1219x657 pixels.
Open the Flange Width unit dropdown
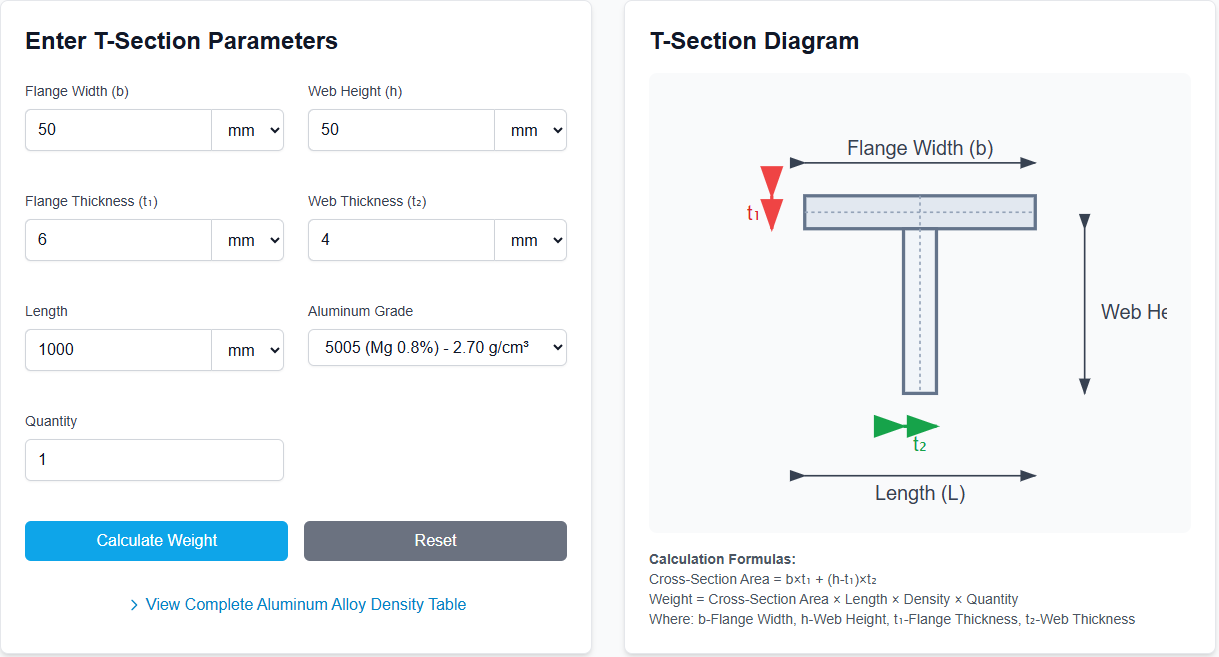click(x=248, y=130)
